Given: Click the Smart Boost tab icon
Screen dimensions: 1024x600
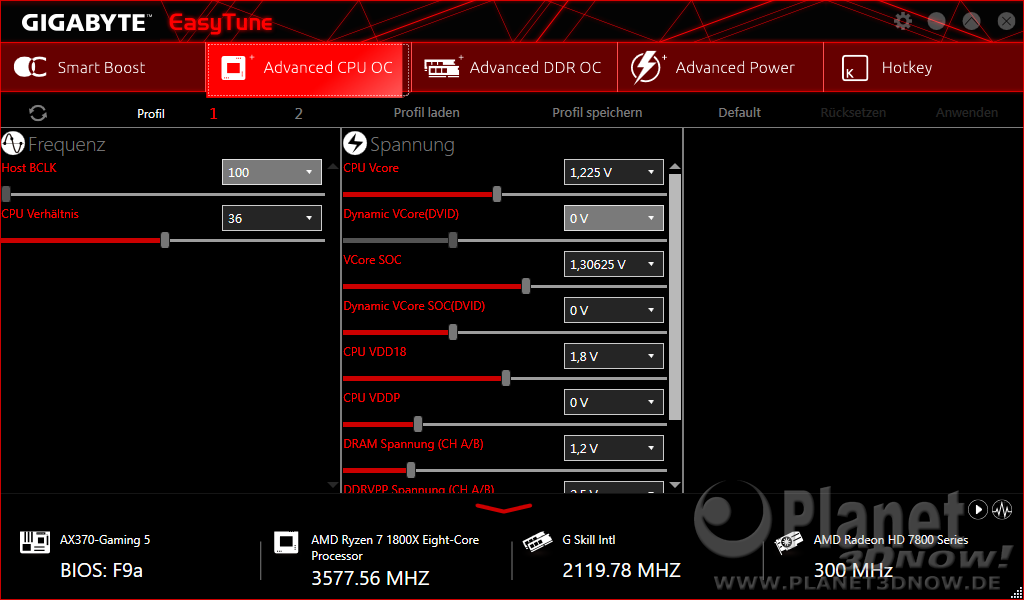Looking at the screenshot, I should (30, 67).
